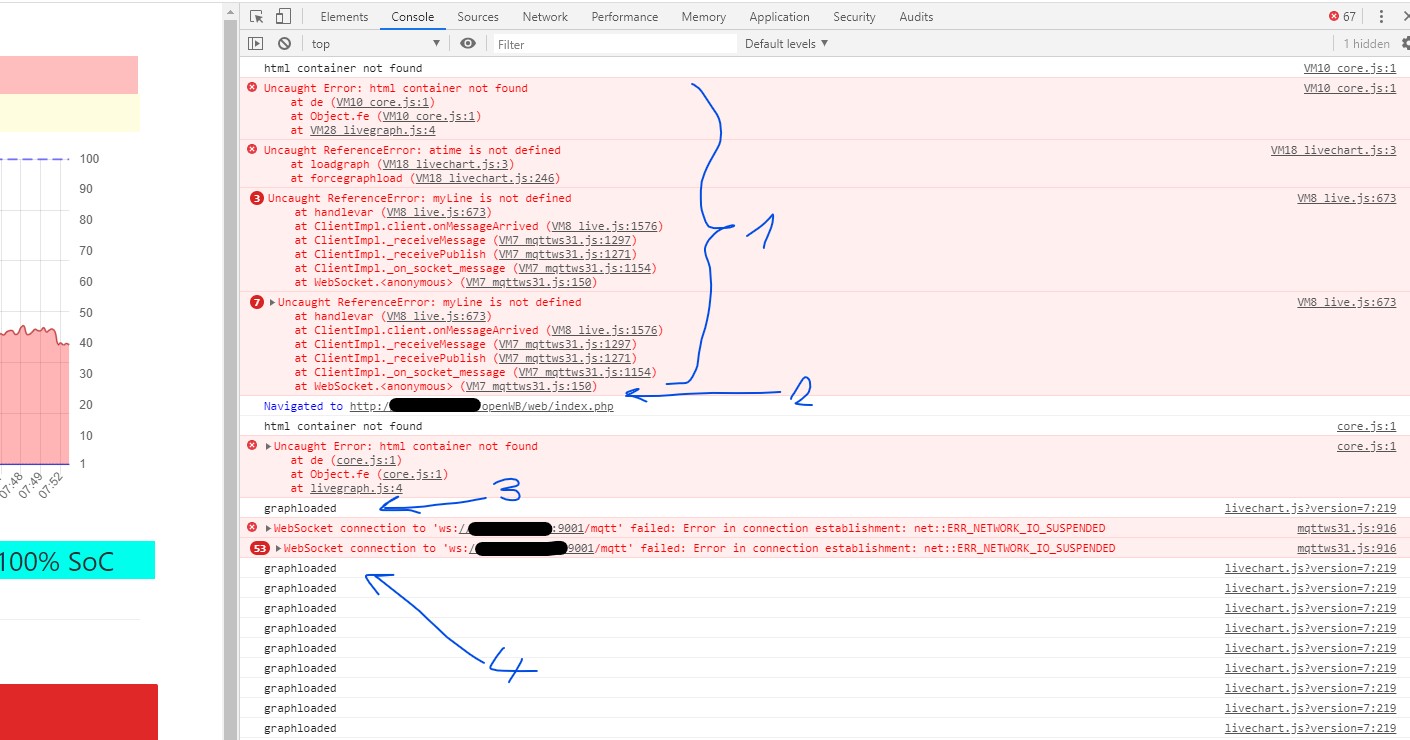The image size is (1410, 740).
Task: Open the Application tab
Action: (779, 16)
